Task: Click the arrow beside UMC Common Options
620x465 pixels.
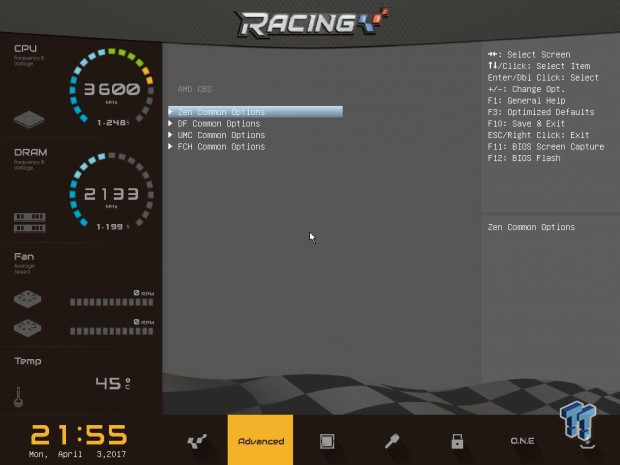Action: point(170,135)
